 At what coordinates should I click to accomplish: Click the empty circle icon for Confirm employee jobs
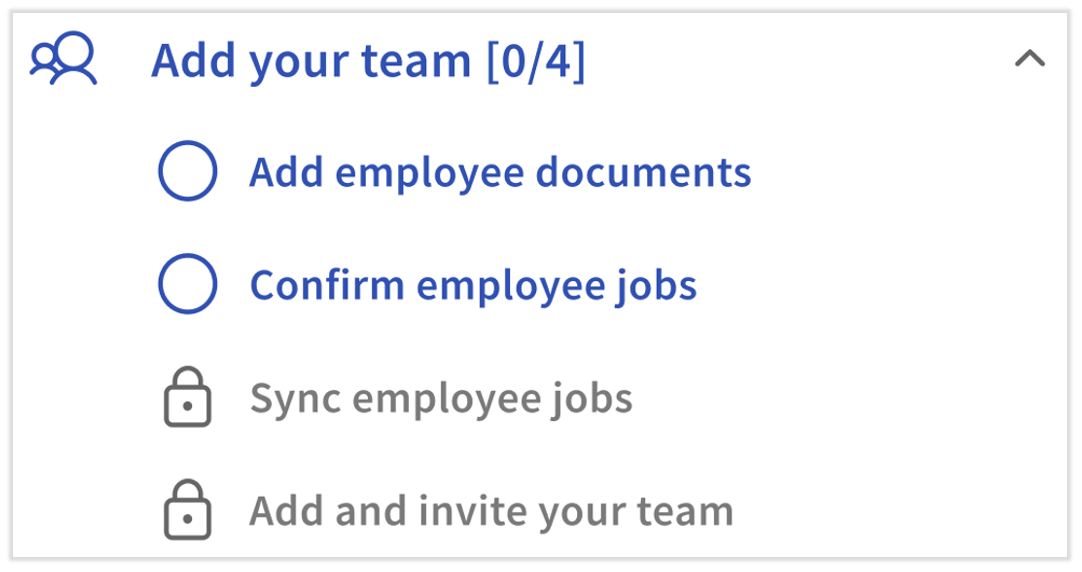click(187, 285)
